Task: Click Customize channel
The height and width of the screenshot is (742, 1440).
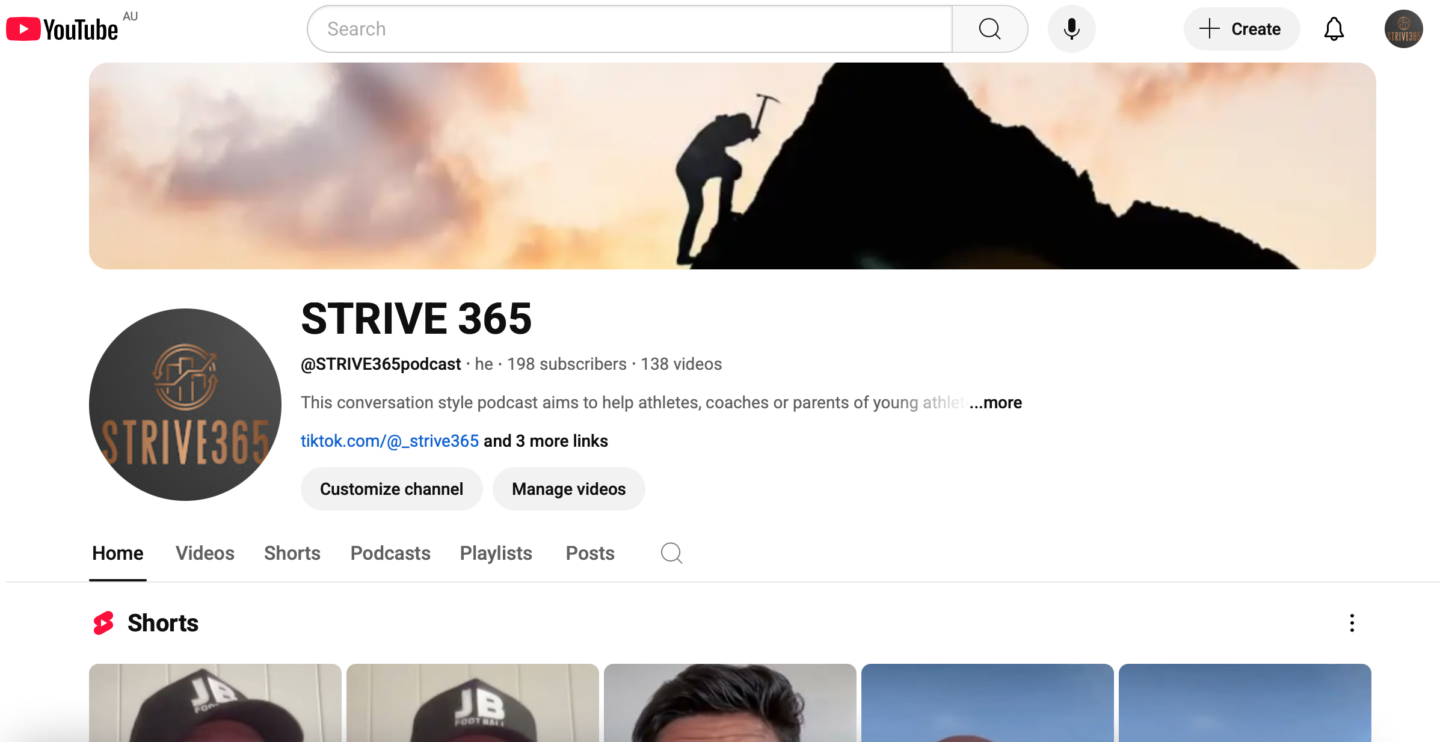Action: [391, 489]
